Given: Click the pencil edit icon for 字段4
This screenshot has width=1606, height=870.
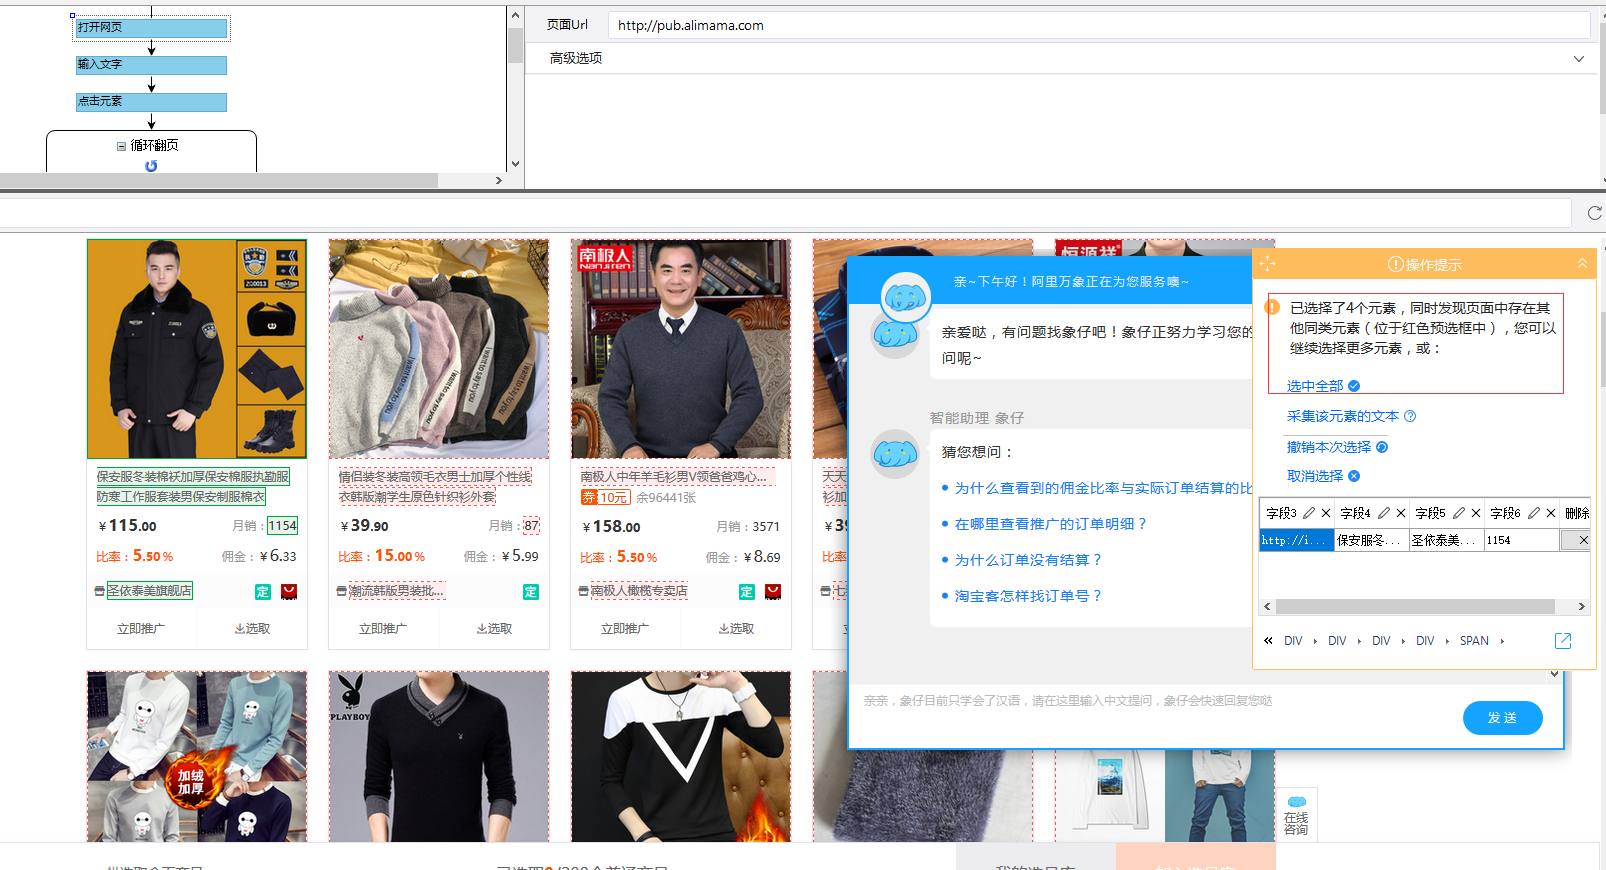Looking at the screenshot, I should 1384,513.
